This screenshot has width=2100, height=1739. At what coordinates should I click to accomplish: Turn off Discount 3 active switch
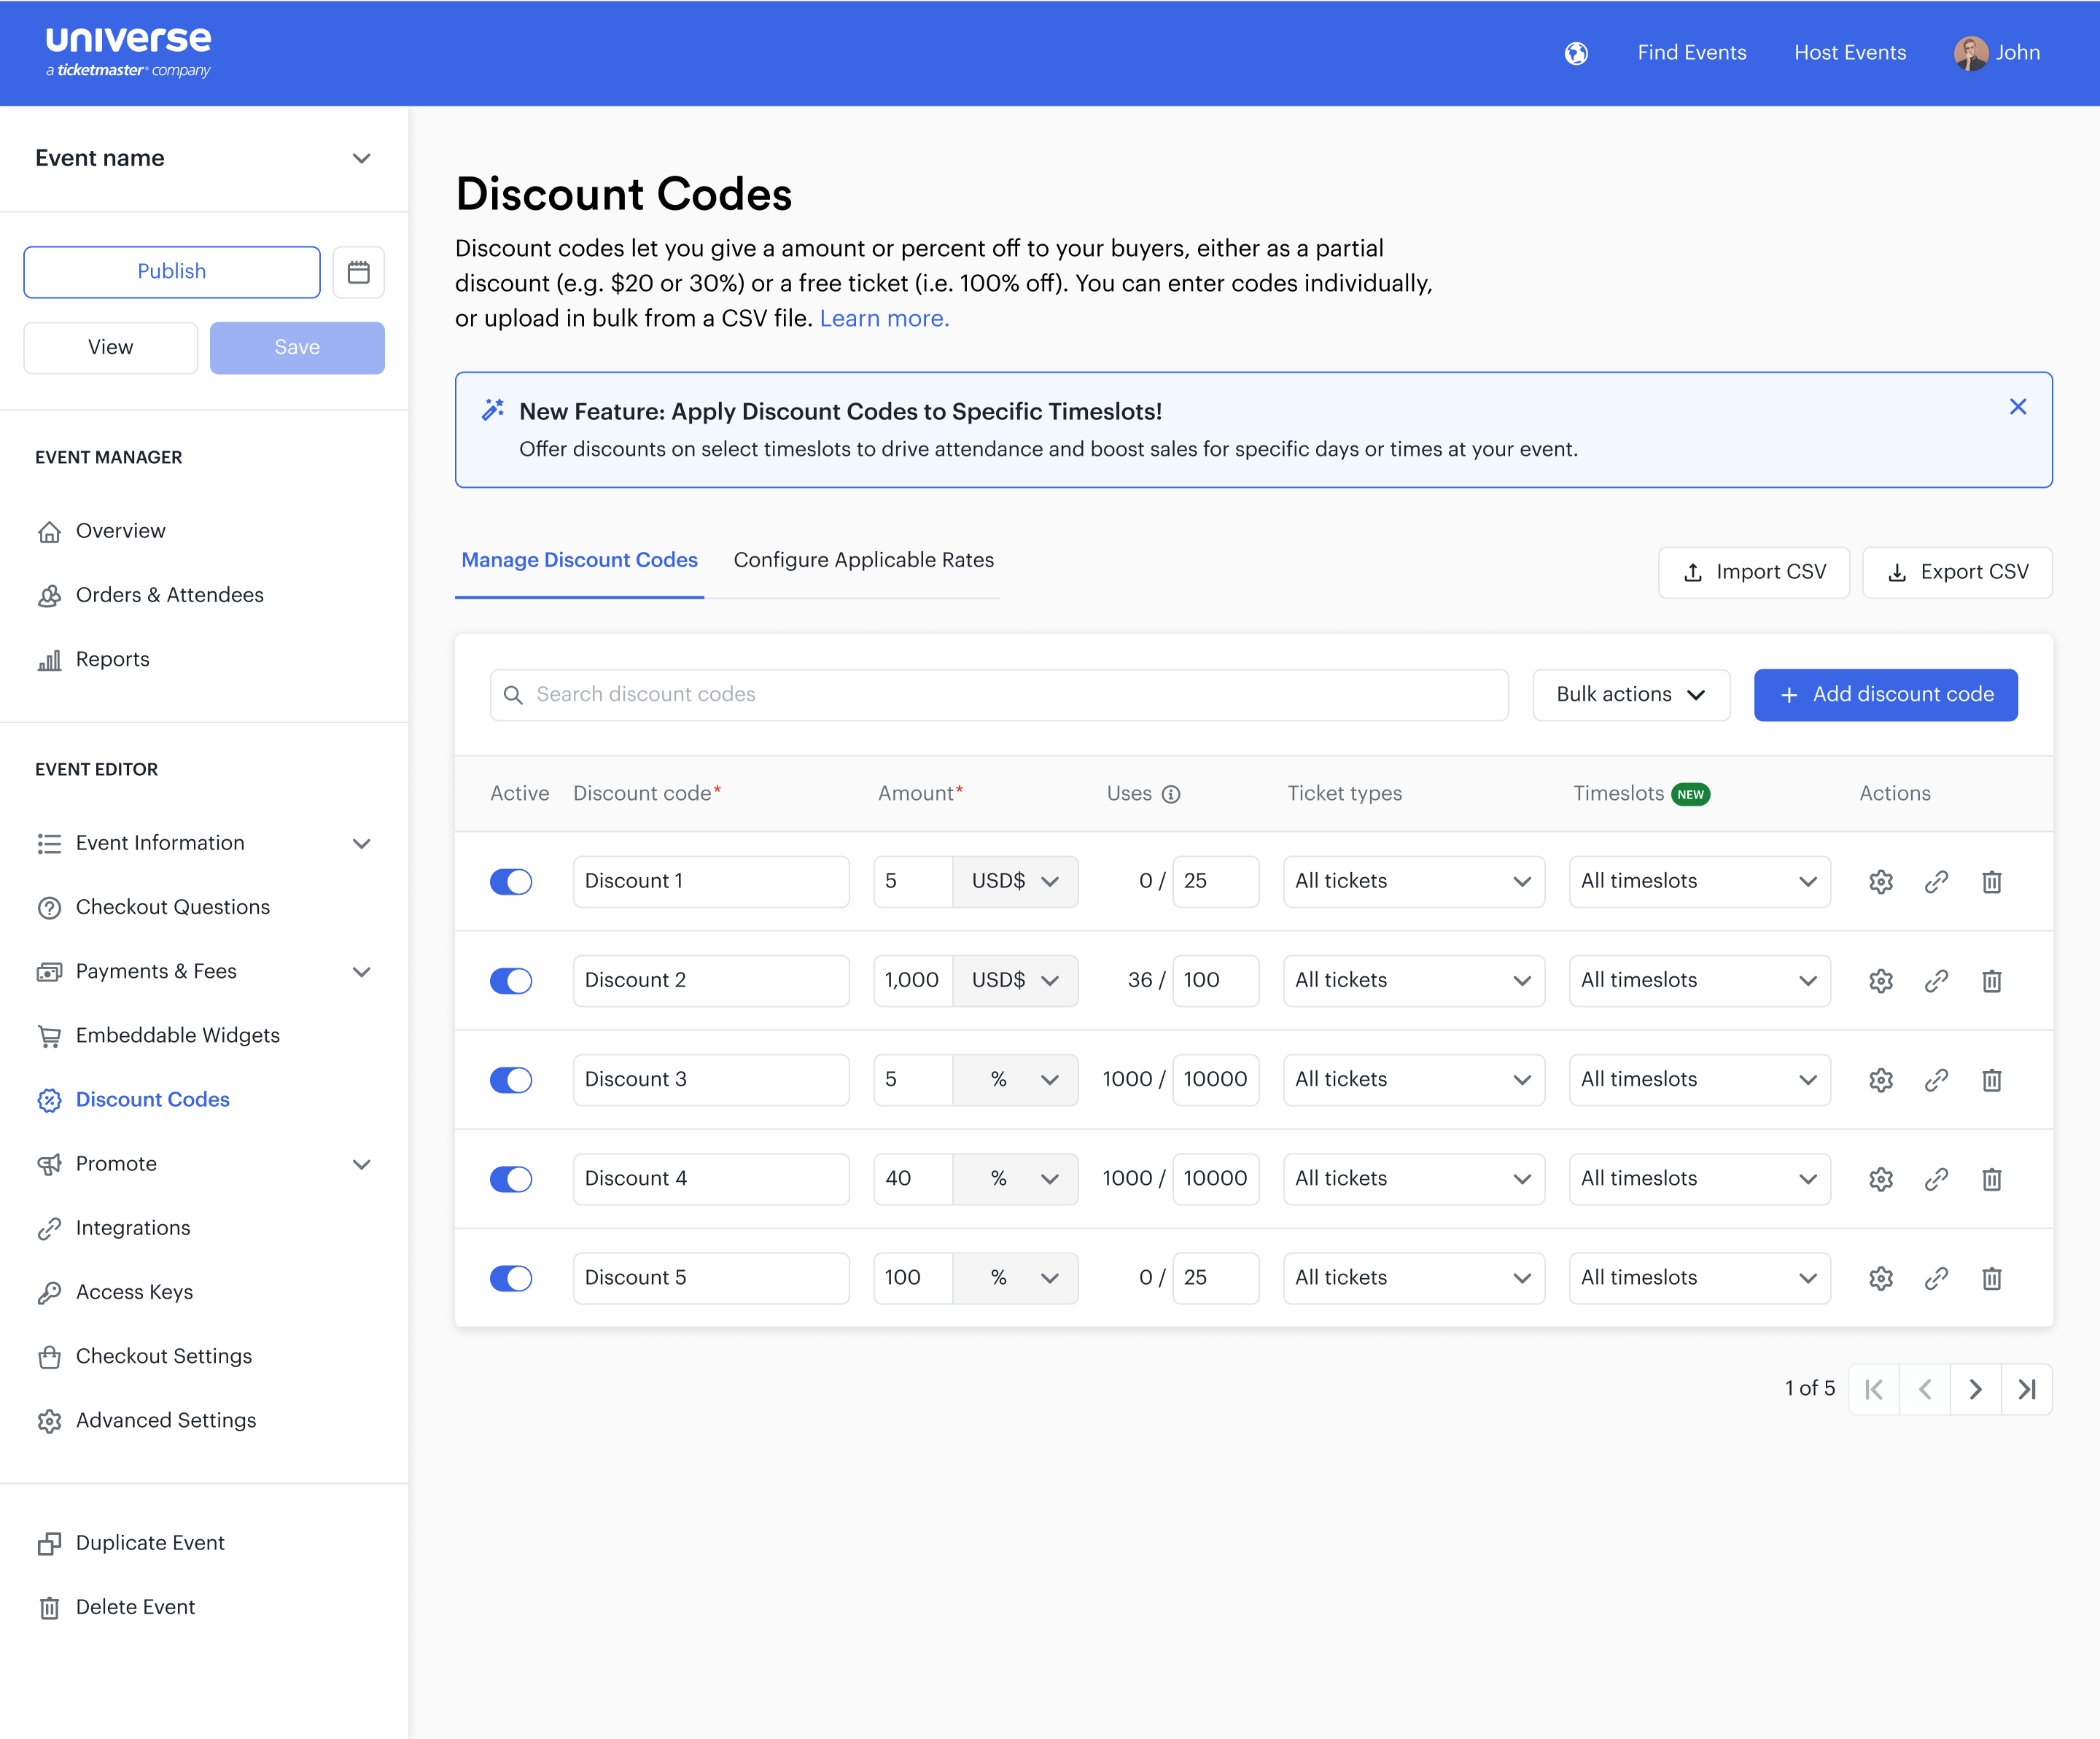(x=511, y=1079)
